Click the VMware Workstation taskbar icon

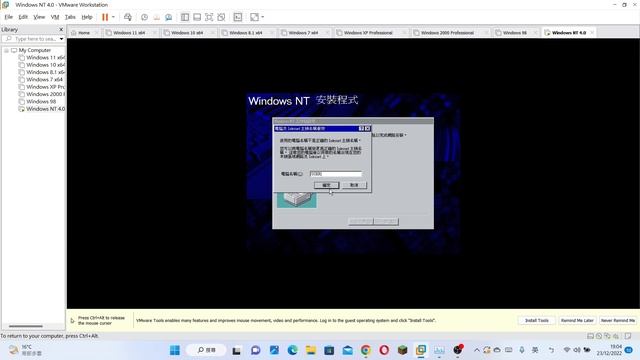click(x=421, y=350)
